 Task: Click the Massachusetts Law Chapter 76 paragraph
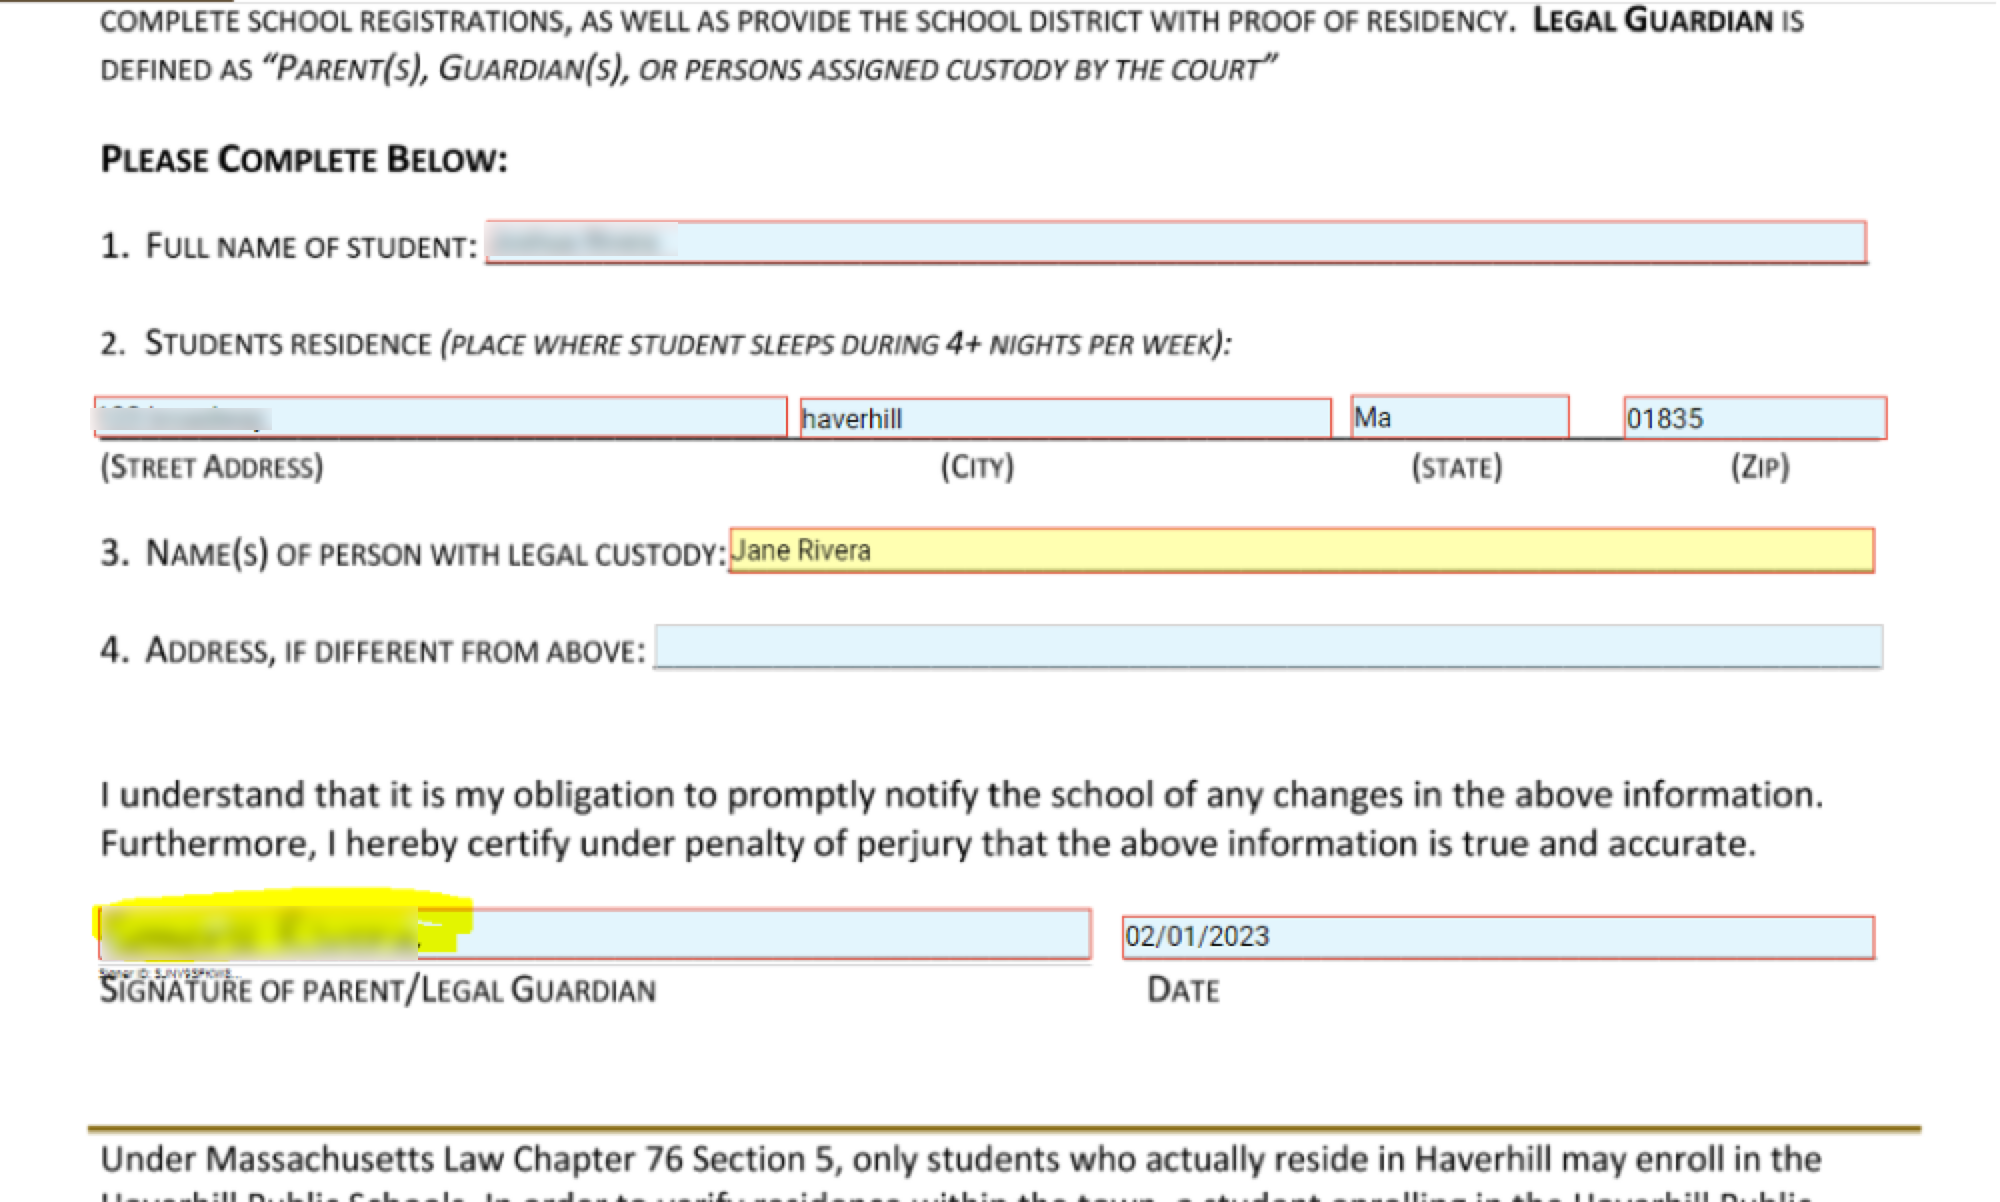(960, 1160)
